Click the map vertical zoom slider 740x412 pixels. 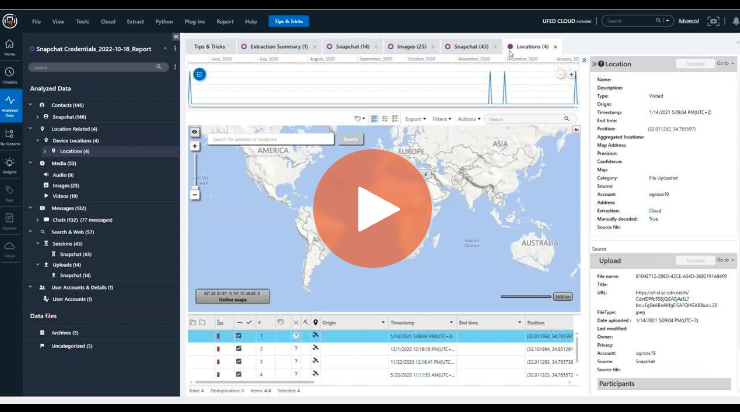pos(195,170)
